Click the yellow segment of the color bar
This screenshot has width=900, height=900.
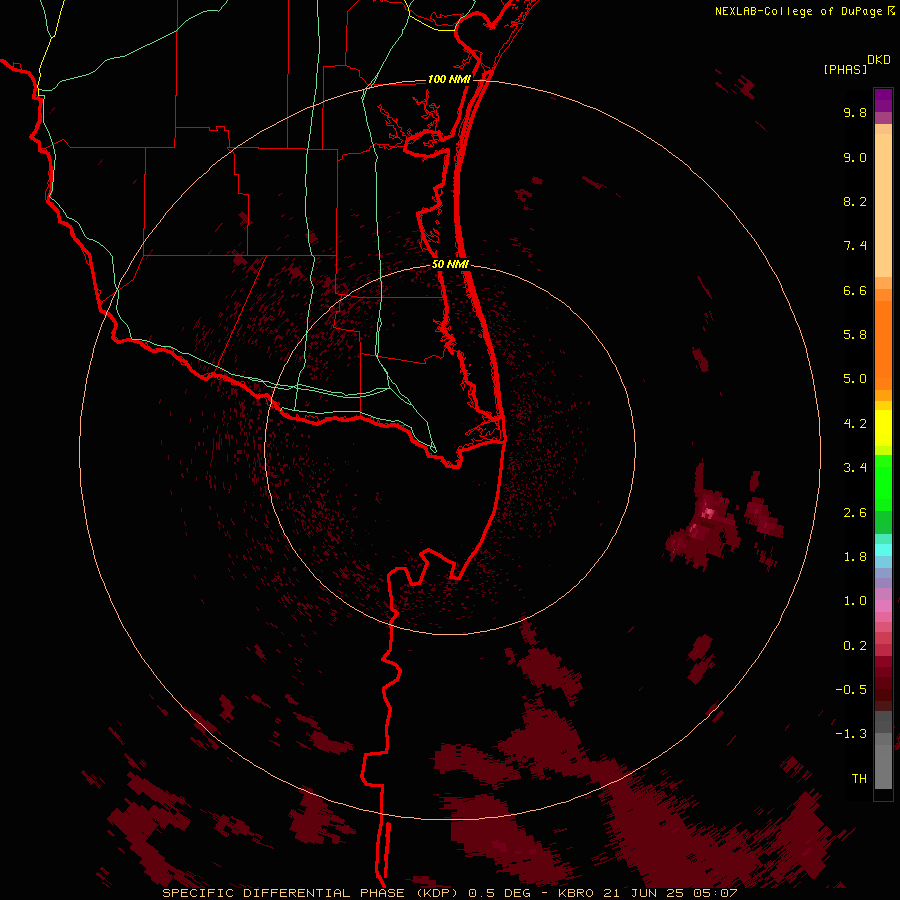pyautogui.click(x=883, y=428)
